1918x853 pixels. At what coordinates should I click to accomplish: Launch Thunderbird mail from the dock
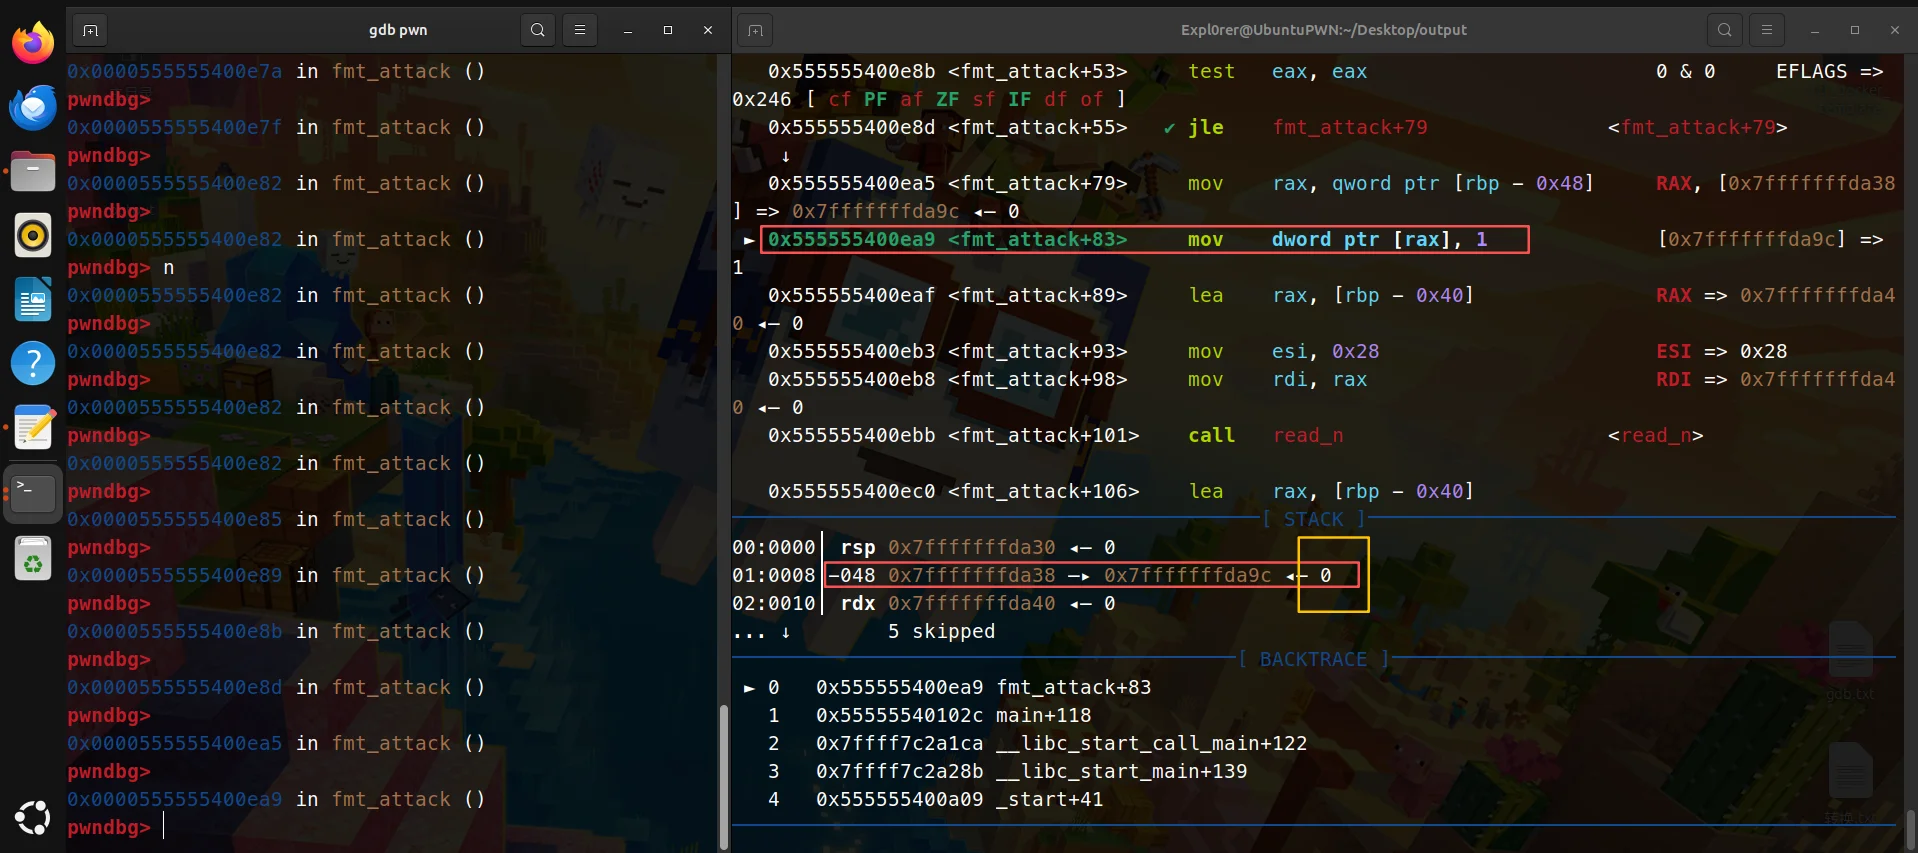tap(33, 108)
